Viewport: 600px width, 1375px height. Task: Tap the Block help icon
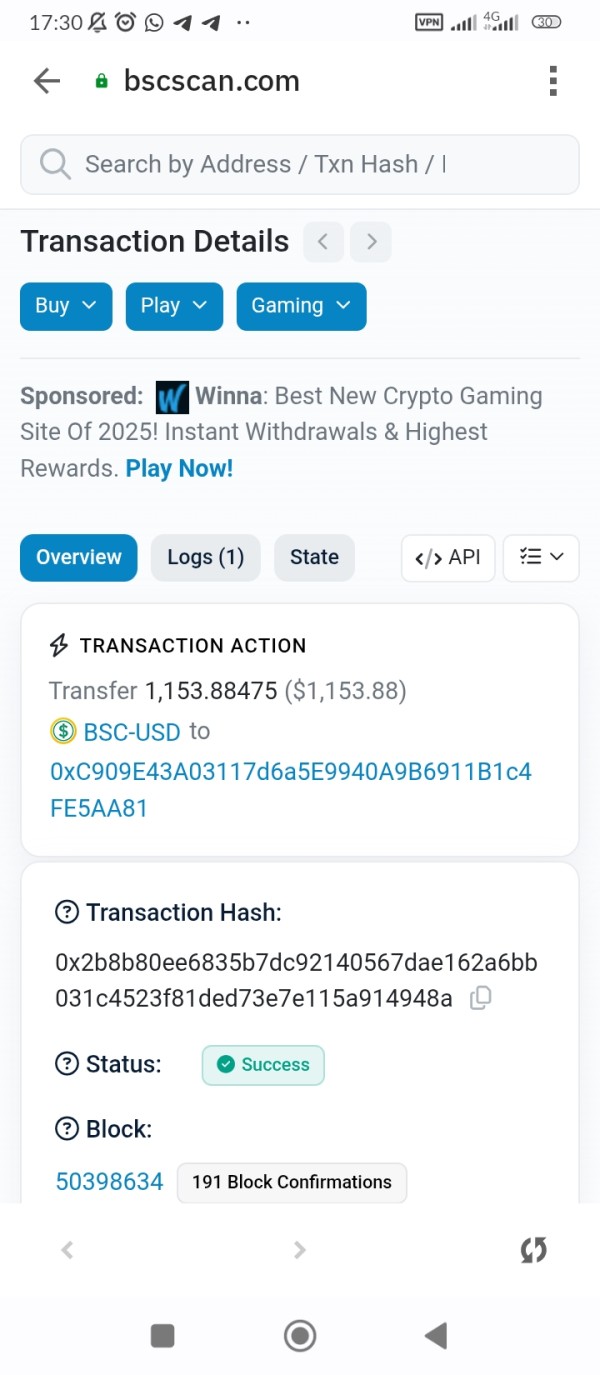(67, 1129)
